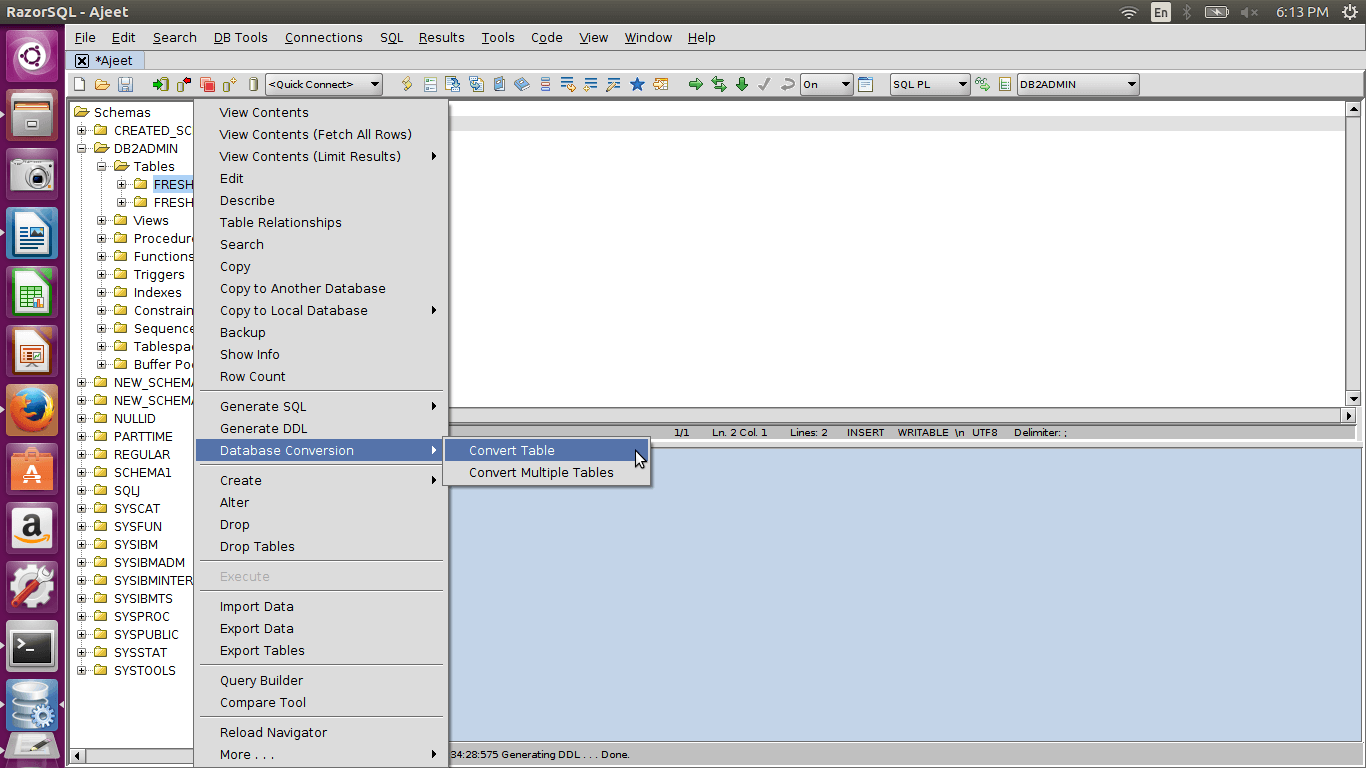
Task: Select View Contents from context menu
Action: 320,112
